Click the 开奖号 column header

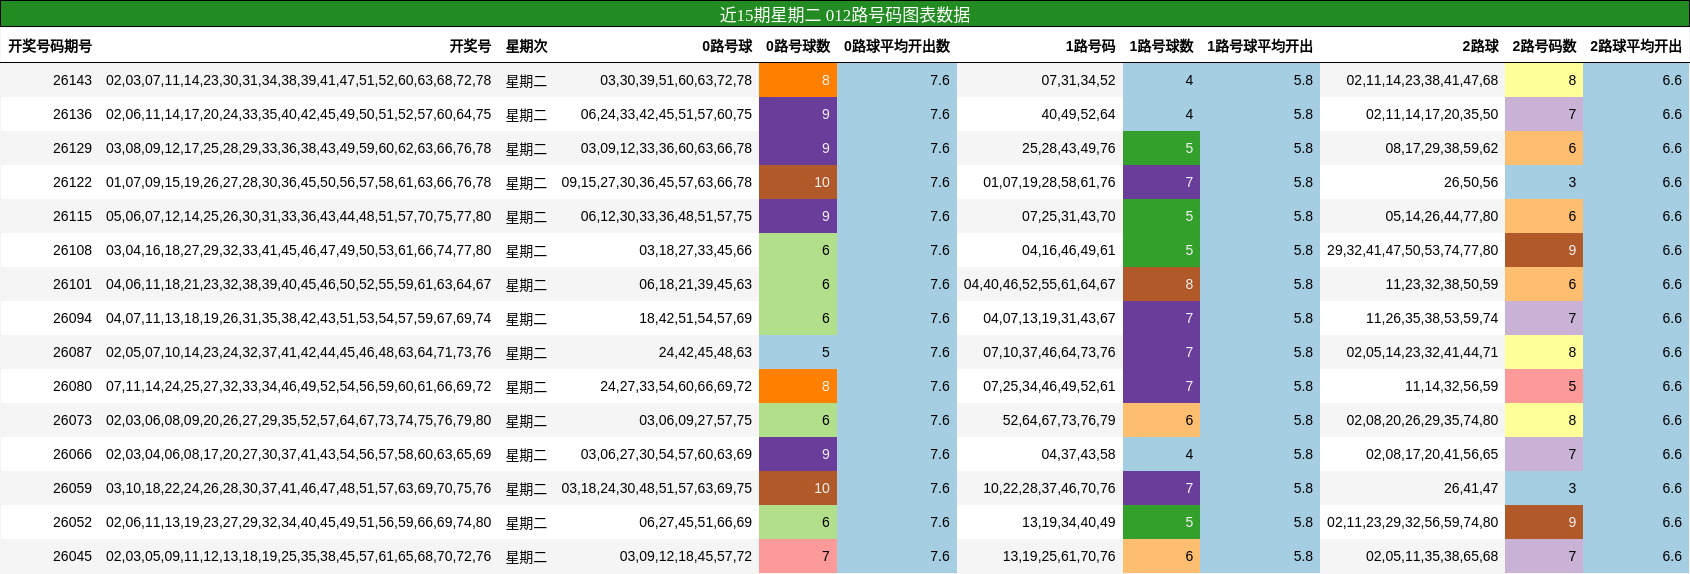470,46
